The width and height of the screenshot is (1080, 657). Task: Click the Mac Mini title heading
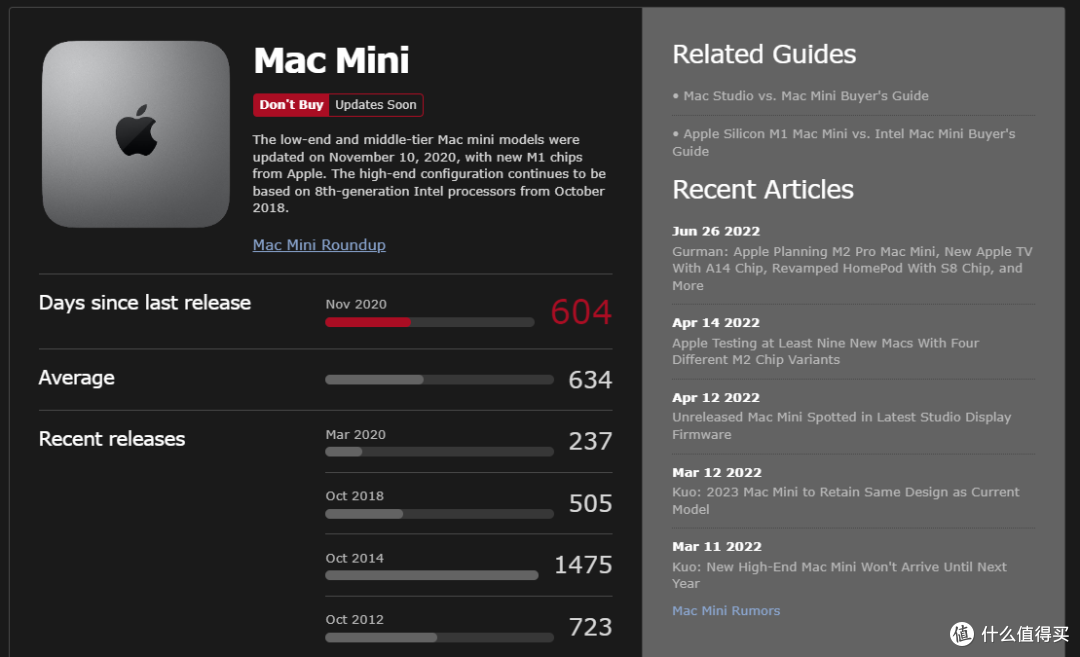tap(331, 61)
